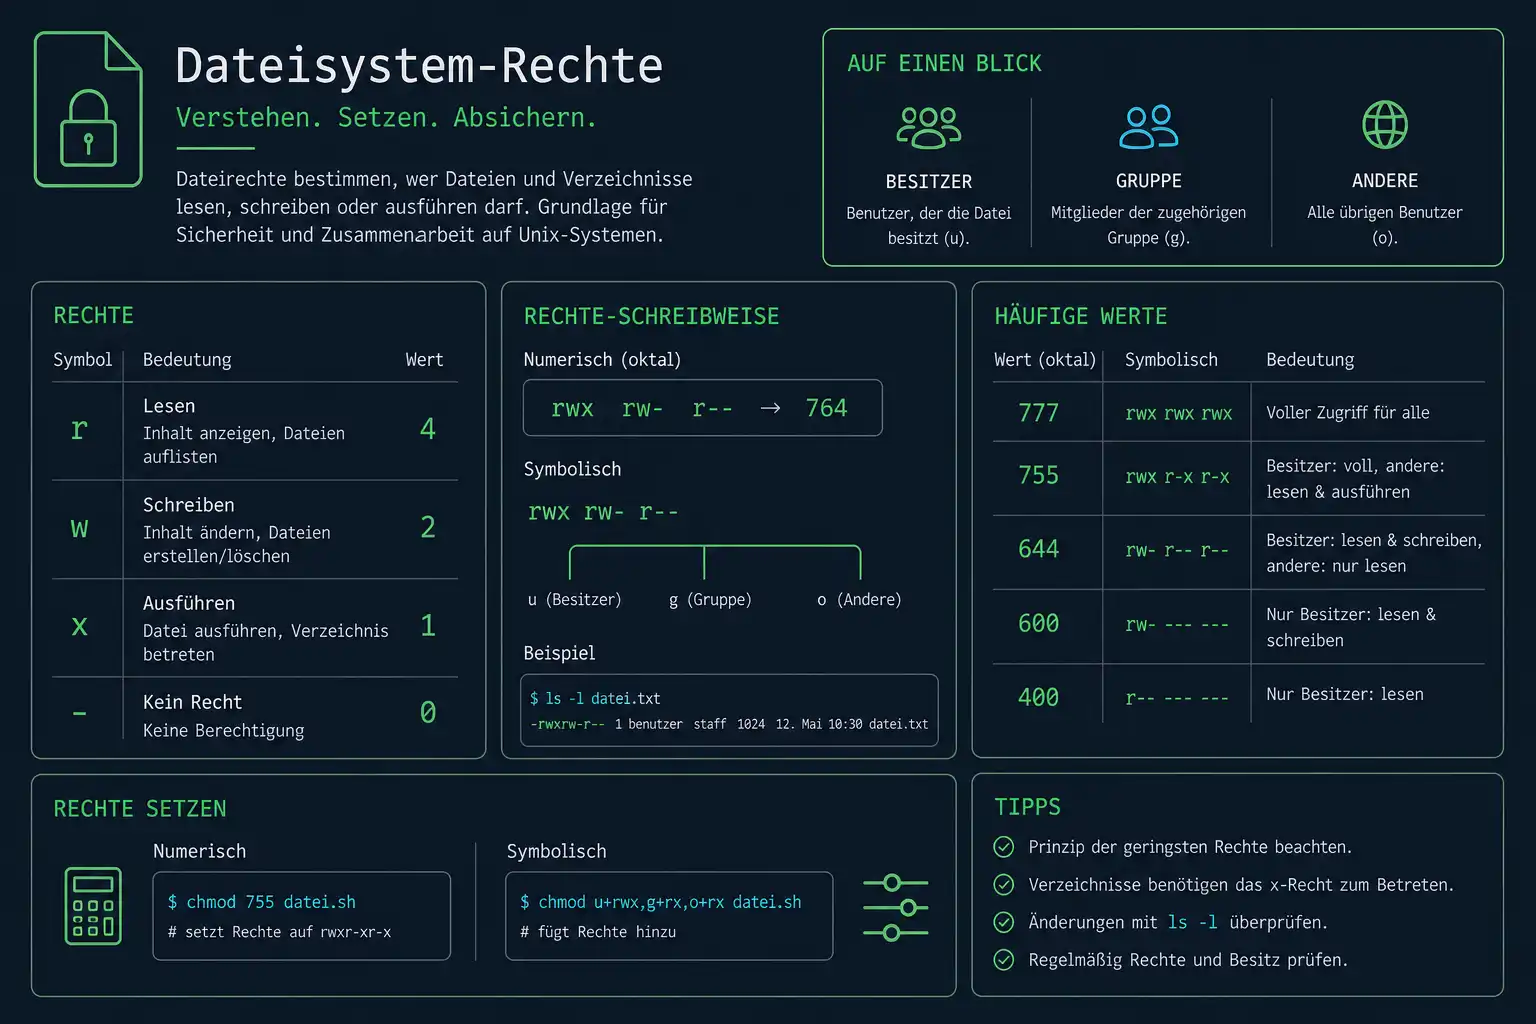Click the 'RECHTE-SCHREIBWEISE' heading

click(x=651, y=316)
